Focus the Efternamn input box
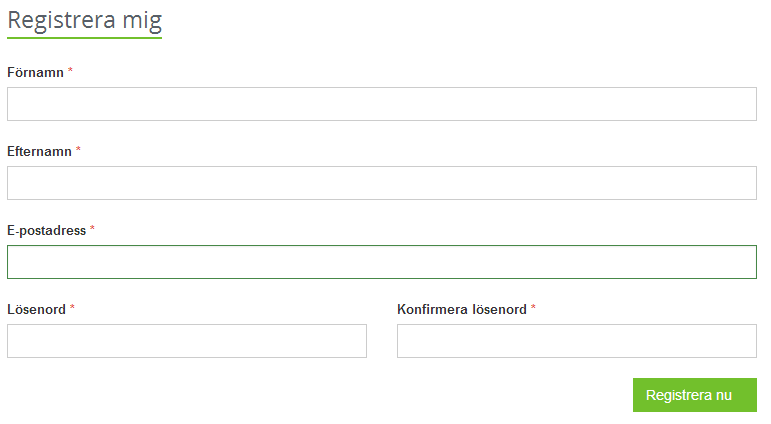 coord(381,183)
